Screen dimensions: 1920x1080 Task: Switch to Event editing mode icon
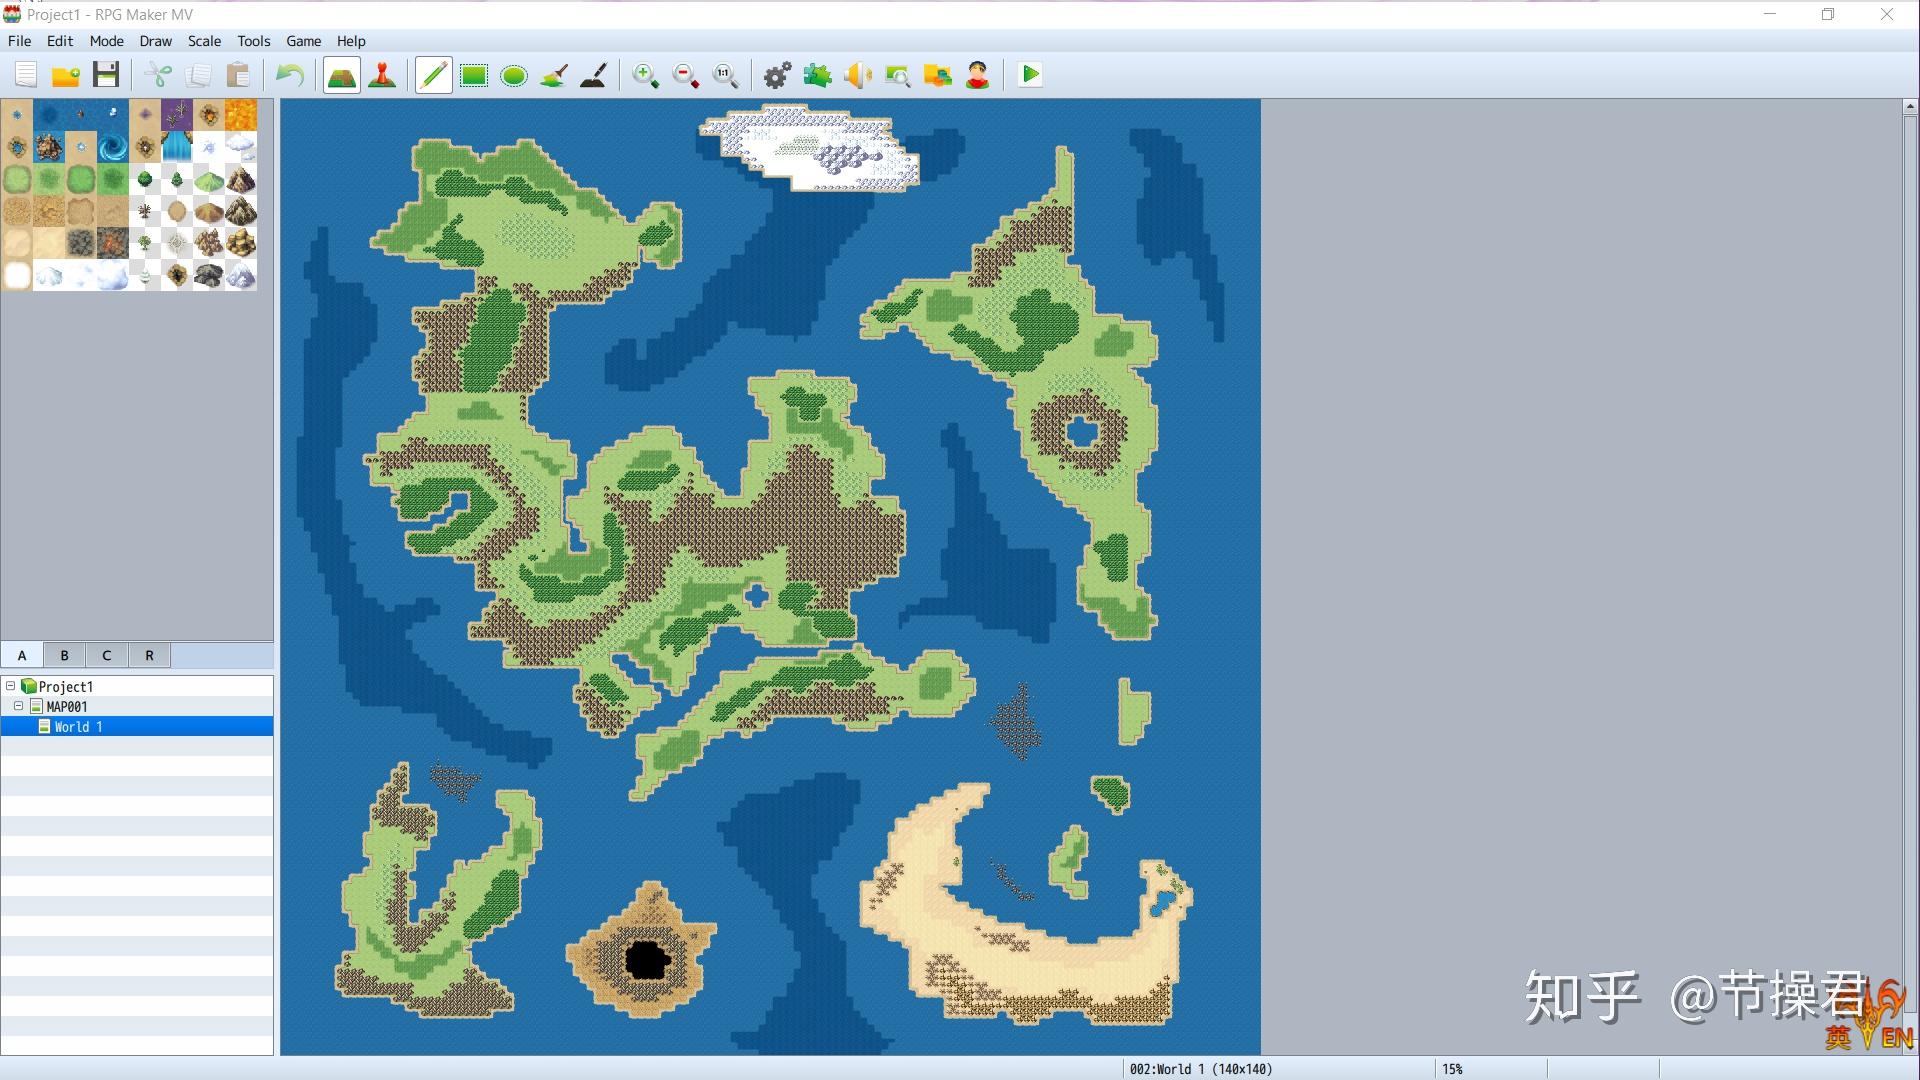[x=382, y=75]
